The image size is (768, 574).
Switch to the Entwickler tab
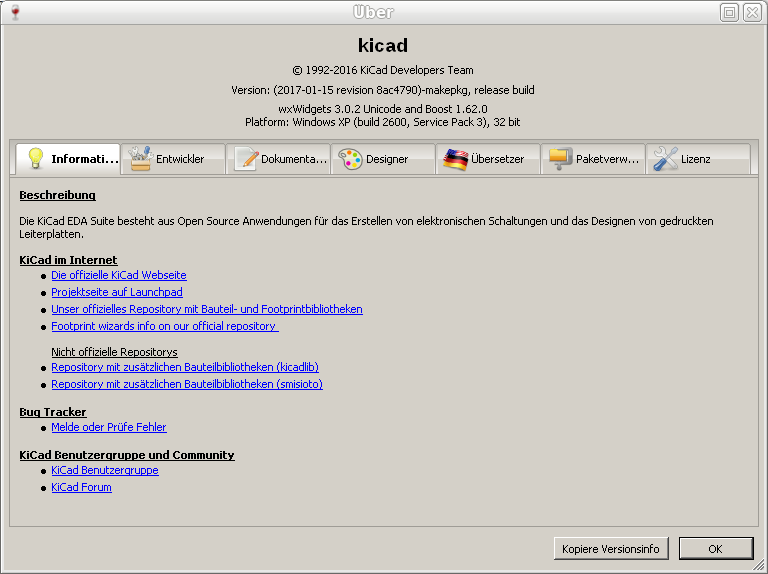[x=173, y=159]
